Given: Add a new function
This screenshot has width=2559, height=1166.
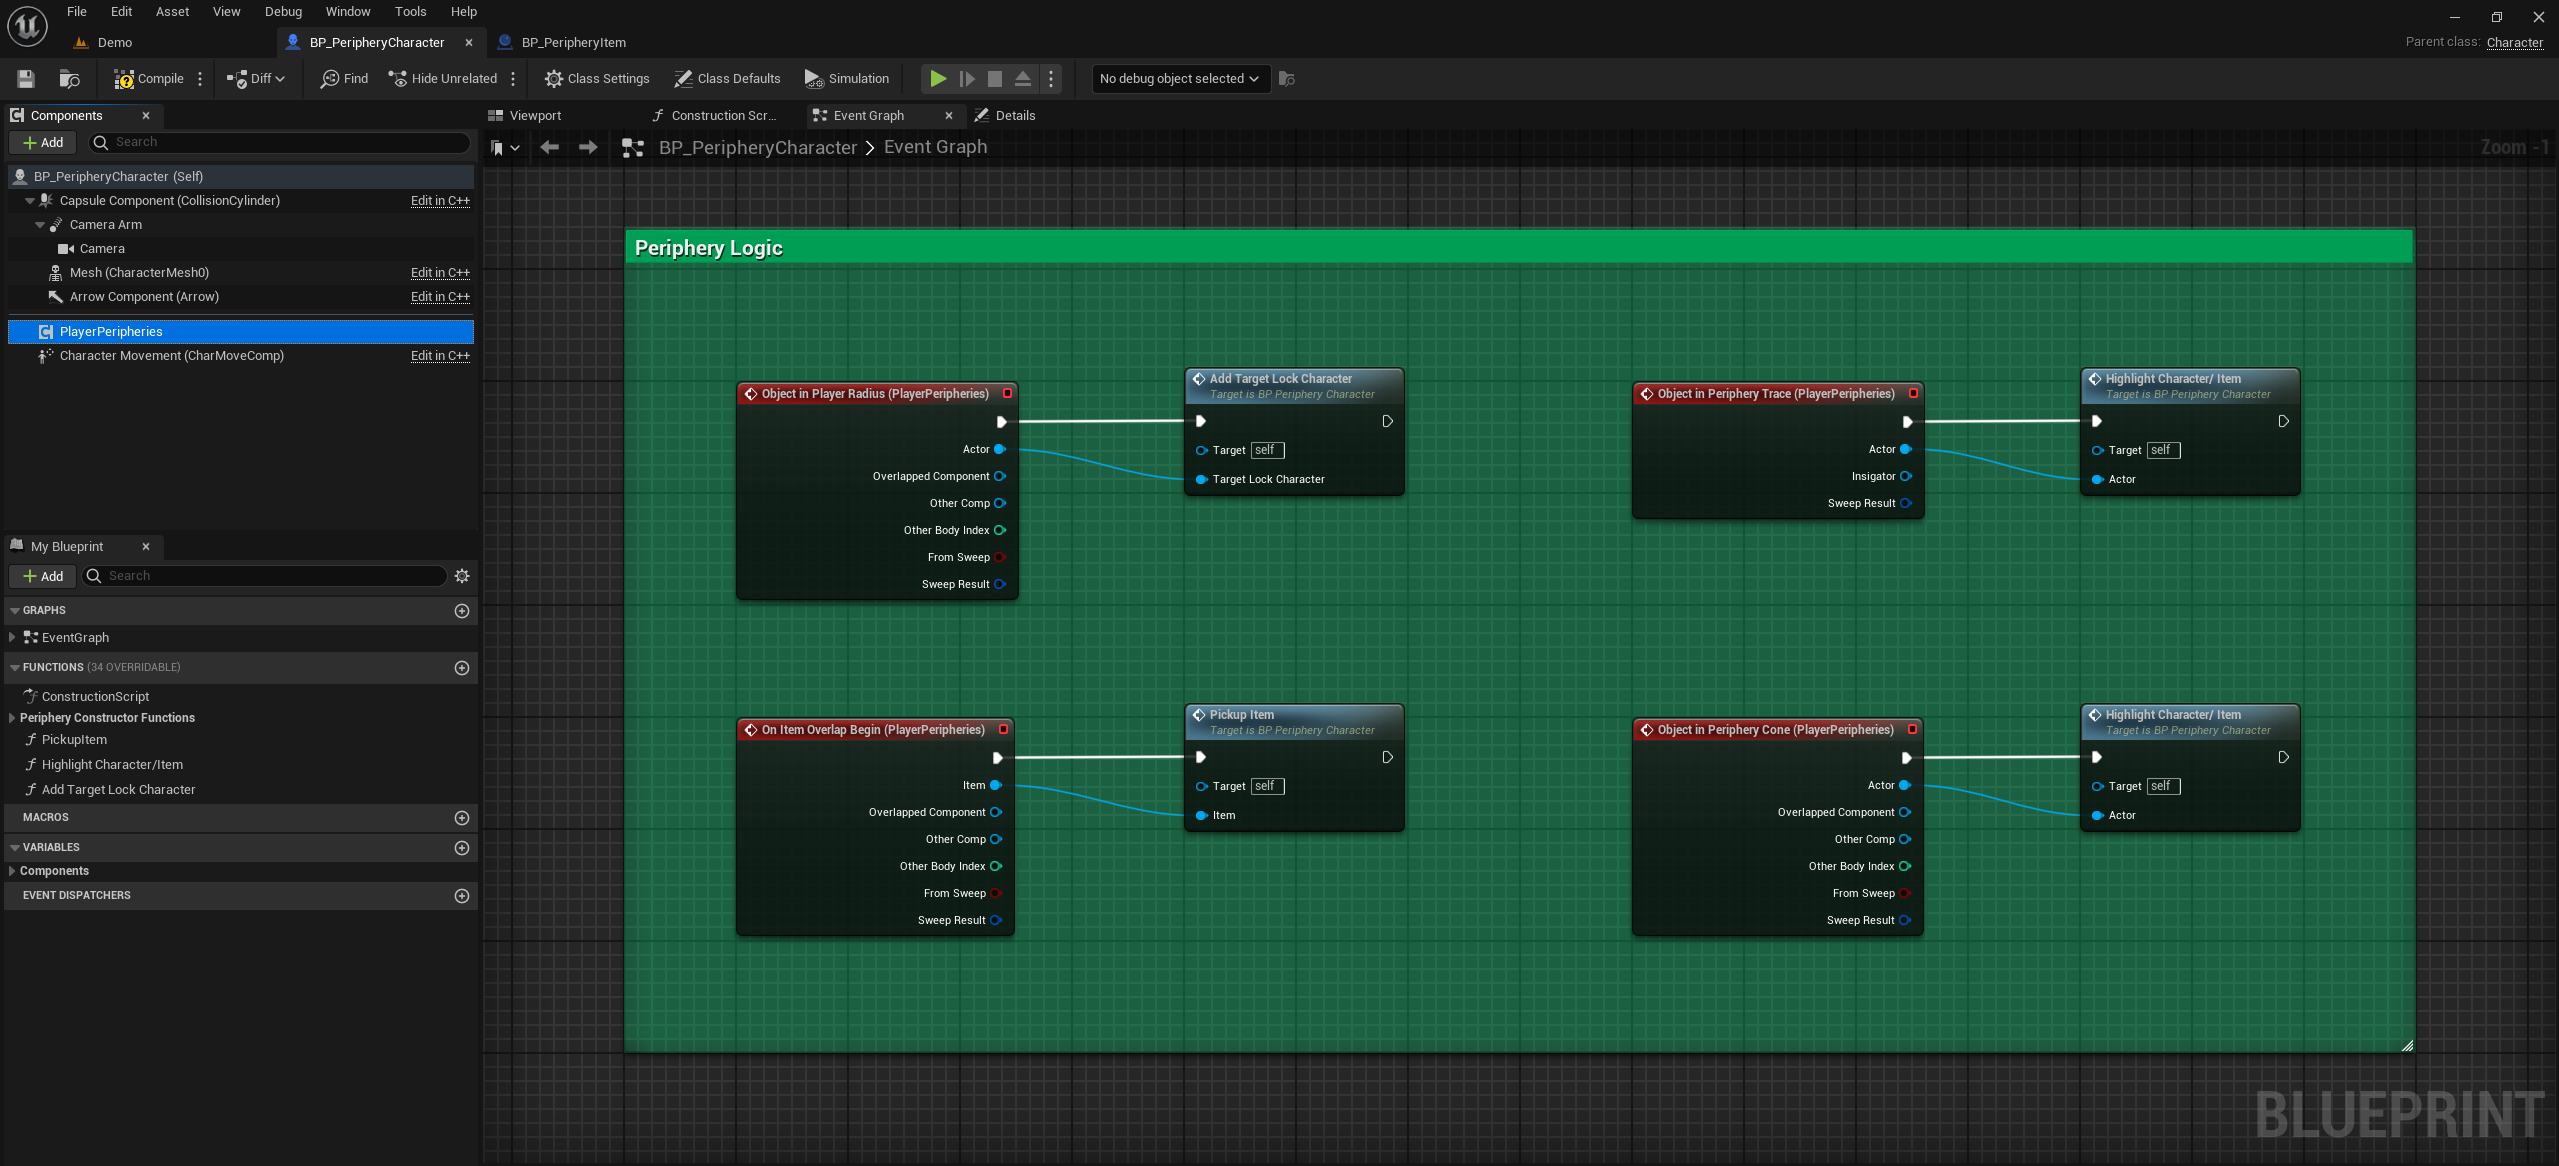Looking at the screenshot, I should point(462,668).
